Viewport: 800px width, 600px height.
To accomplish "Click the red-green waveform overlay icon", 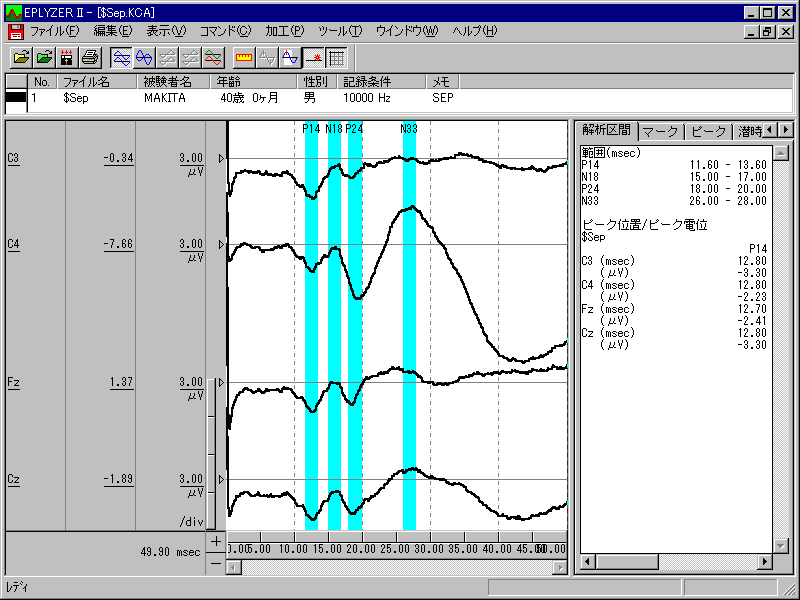I will point(213,57).
